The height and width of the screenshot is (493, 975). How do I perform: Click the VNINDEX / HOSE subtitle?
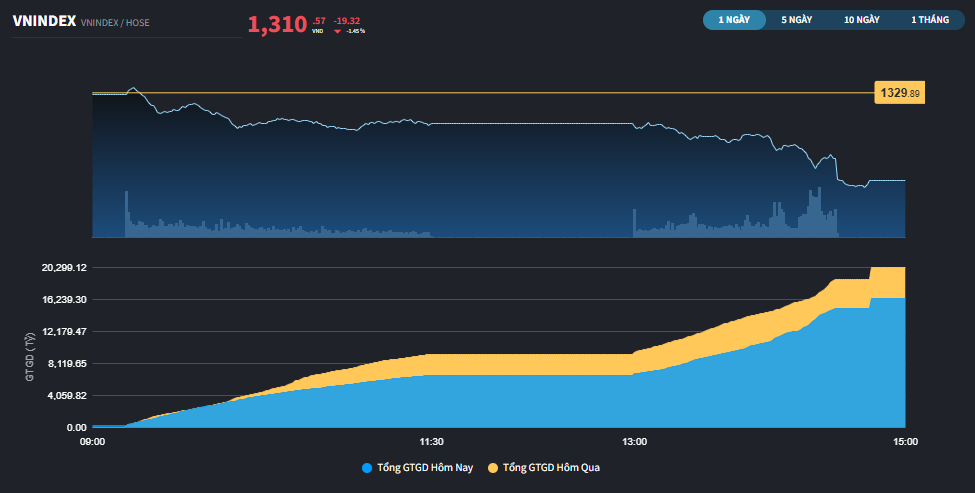[x=115, y=22]
